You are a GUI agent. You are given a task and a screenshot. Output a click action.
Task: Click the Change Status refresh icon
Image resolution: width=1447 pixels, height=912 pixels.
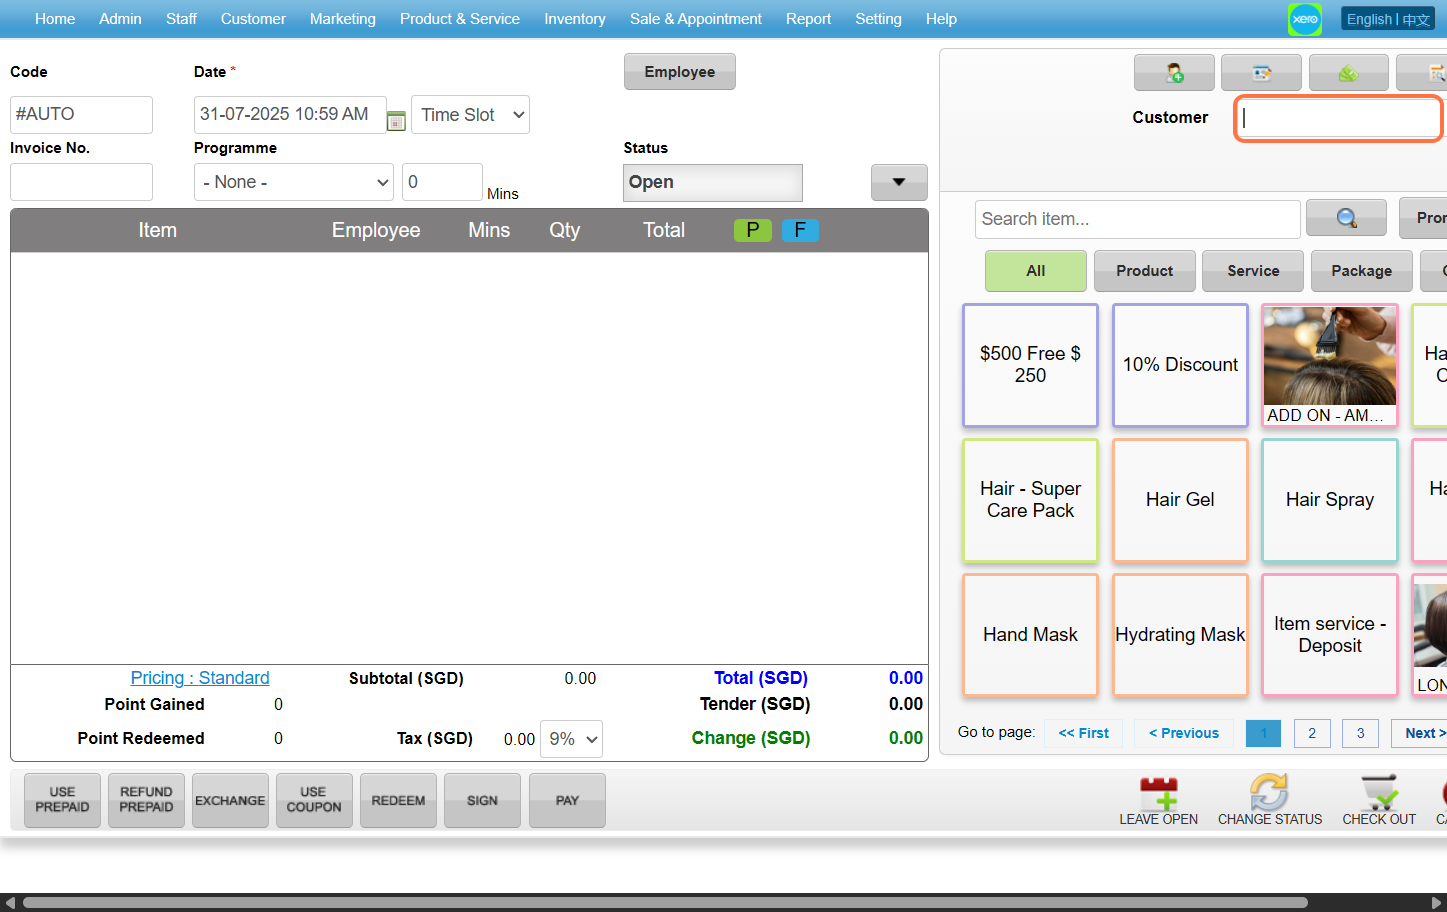1269,794
